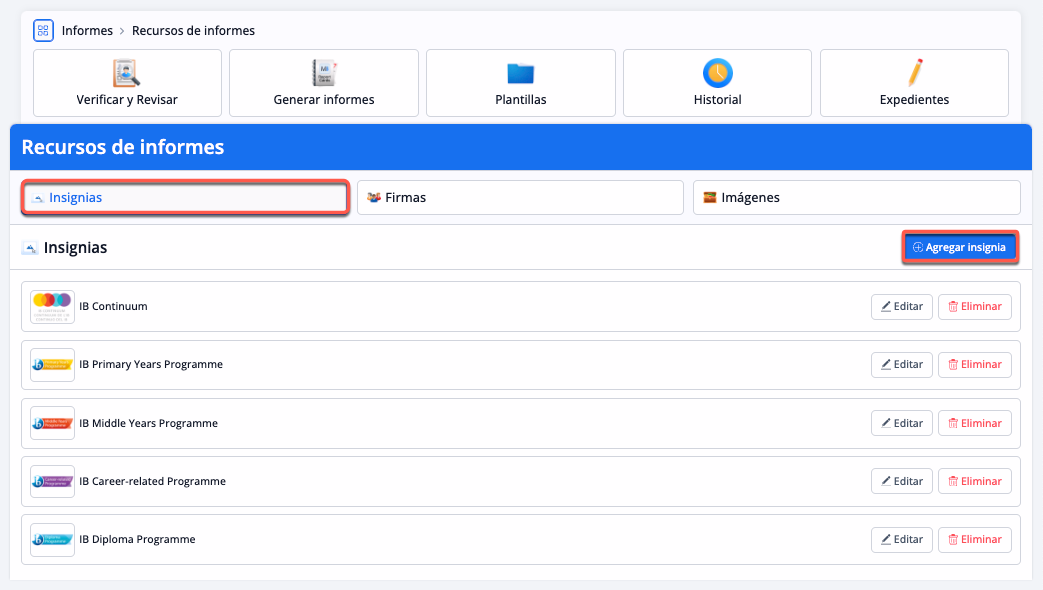Edit the IB Diploma Programme badge

click(x=901, y=539)
